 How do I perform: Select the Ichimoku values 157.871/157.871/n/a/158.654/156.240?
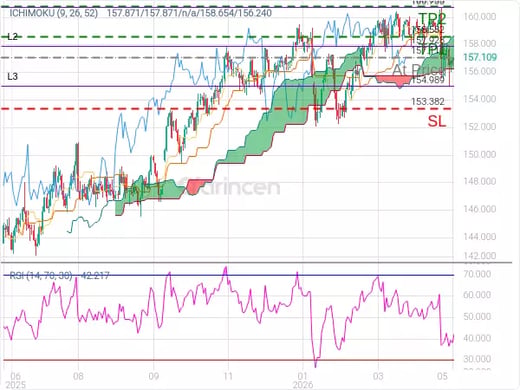tap(189, 13)
